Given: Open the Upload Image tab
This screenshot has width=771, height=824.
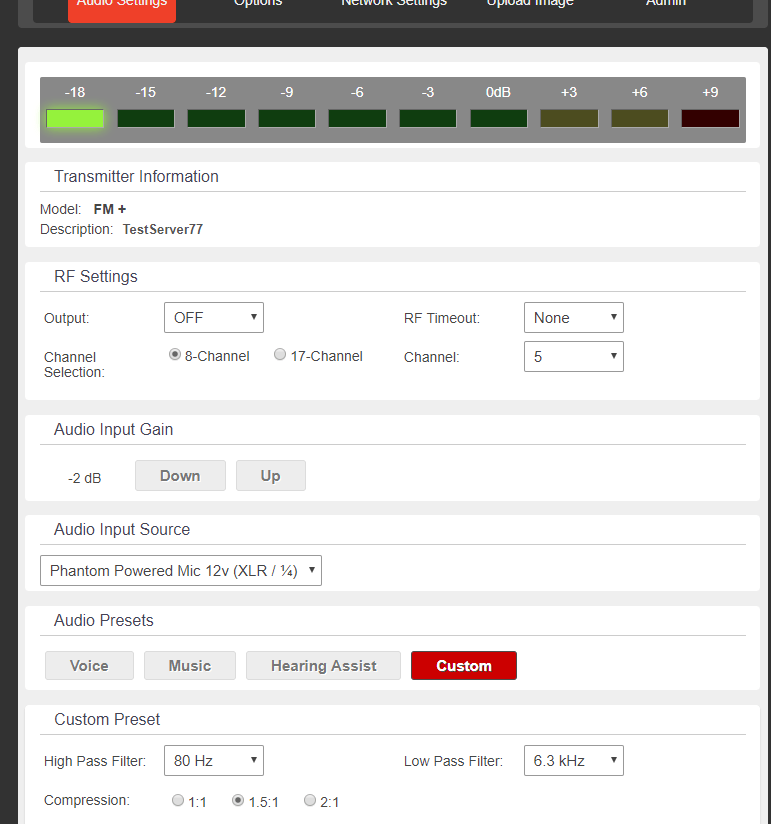Looking at the screenshot, I should coord(530,4).
